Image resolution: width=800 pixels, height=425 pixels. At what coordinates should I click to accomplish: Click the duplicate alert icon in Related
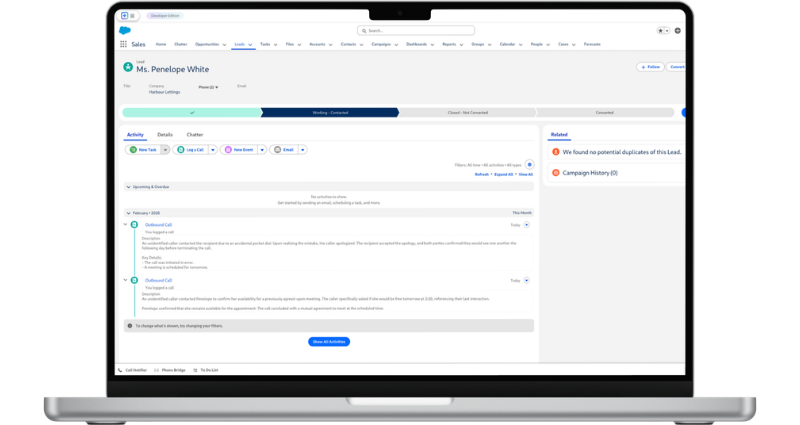point(556,152)
